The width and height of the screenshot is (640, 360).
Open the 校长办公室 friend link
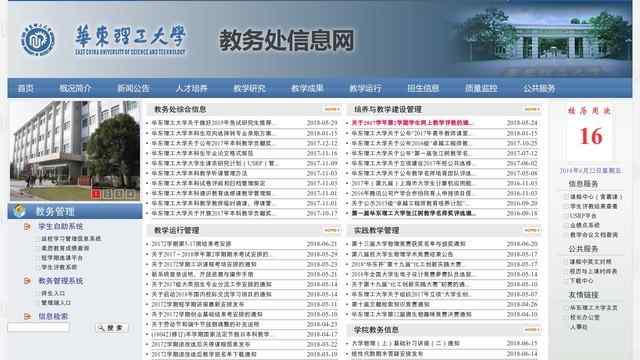coord(585,317)
